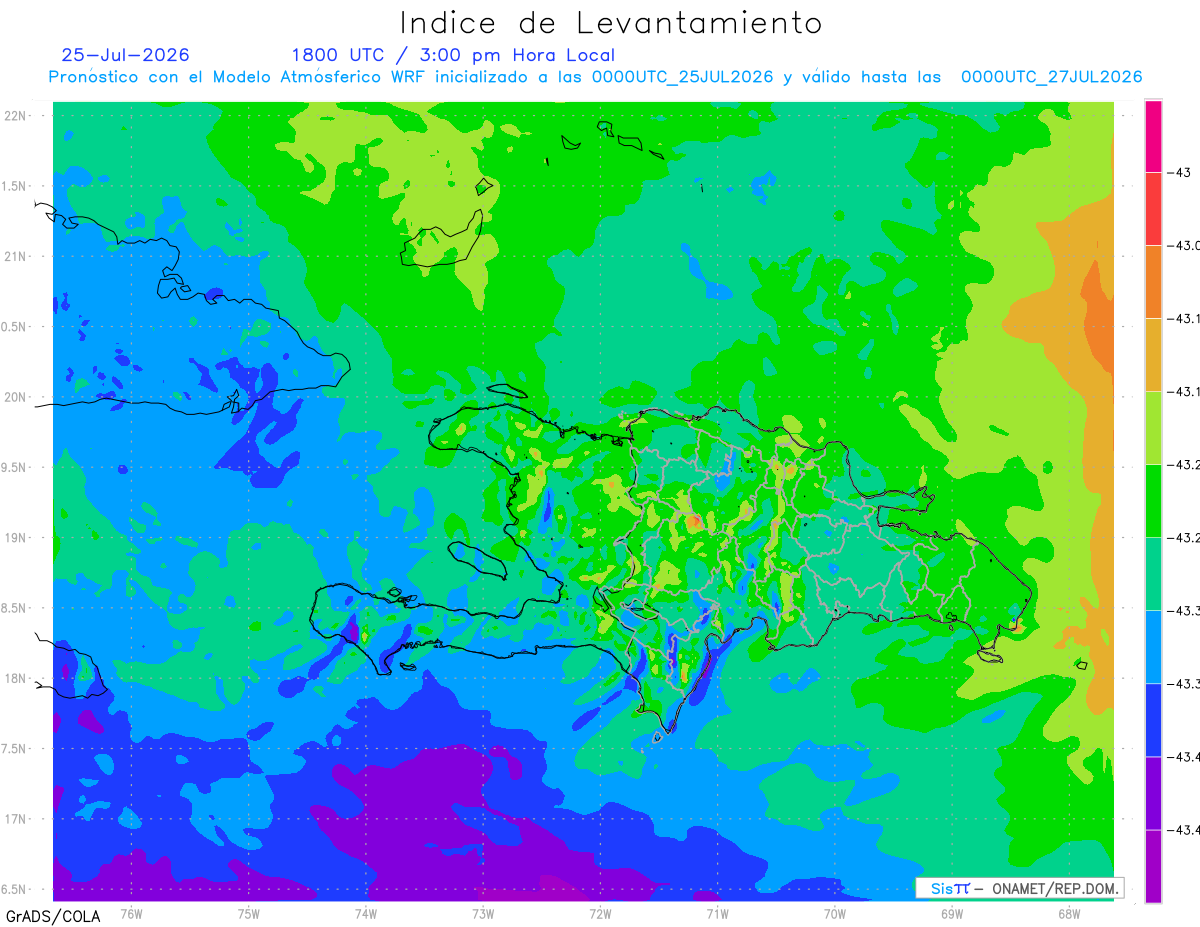Select the bright green color bar swatch
Image resolution: width=1200 pixels, height=927 pixels.
pyautogui.click(x=1153, y=501)
